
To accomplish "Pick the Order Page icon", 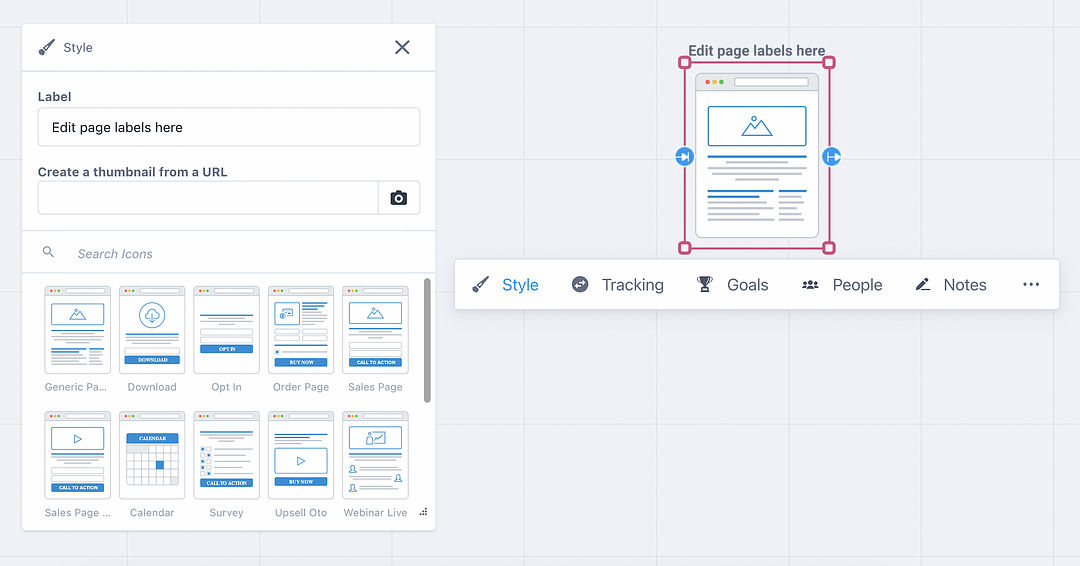I will coord(300,331).
